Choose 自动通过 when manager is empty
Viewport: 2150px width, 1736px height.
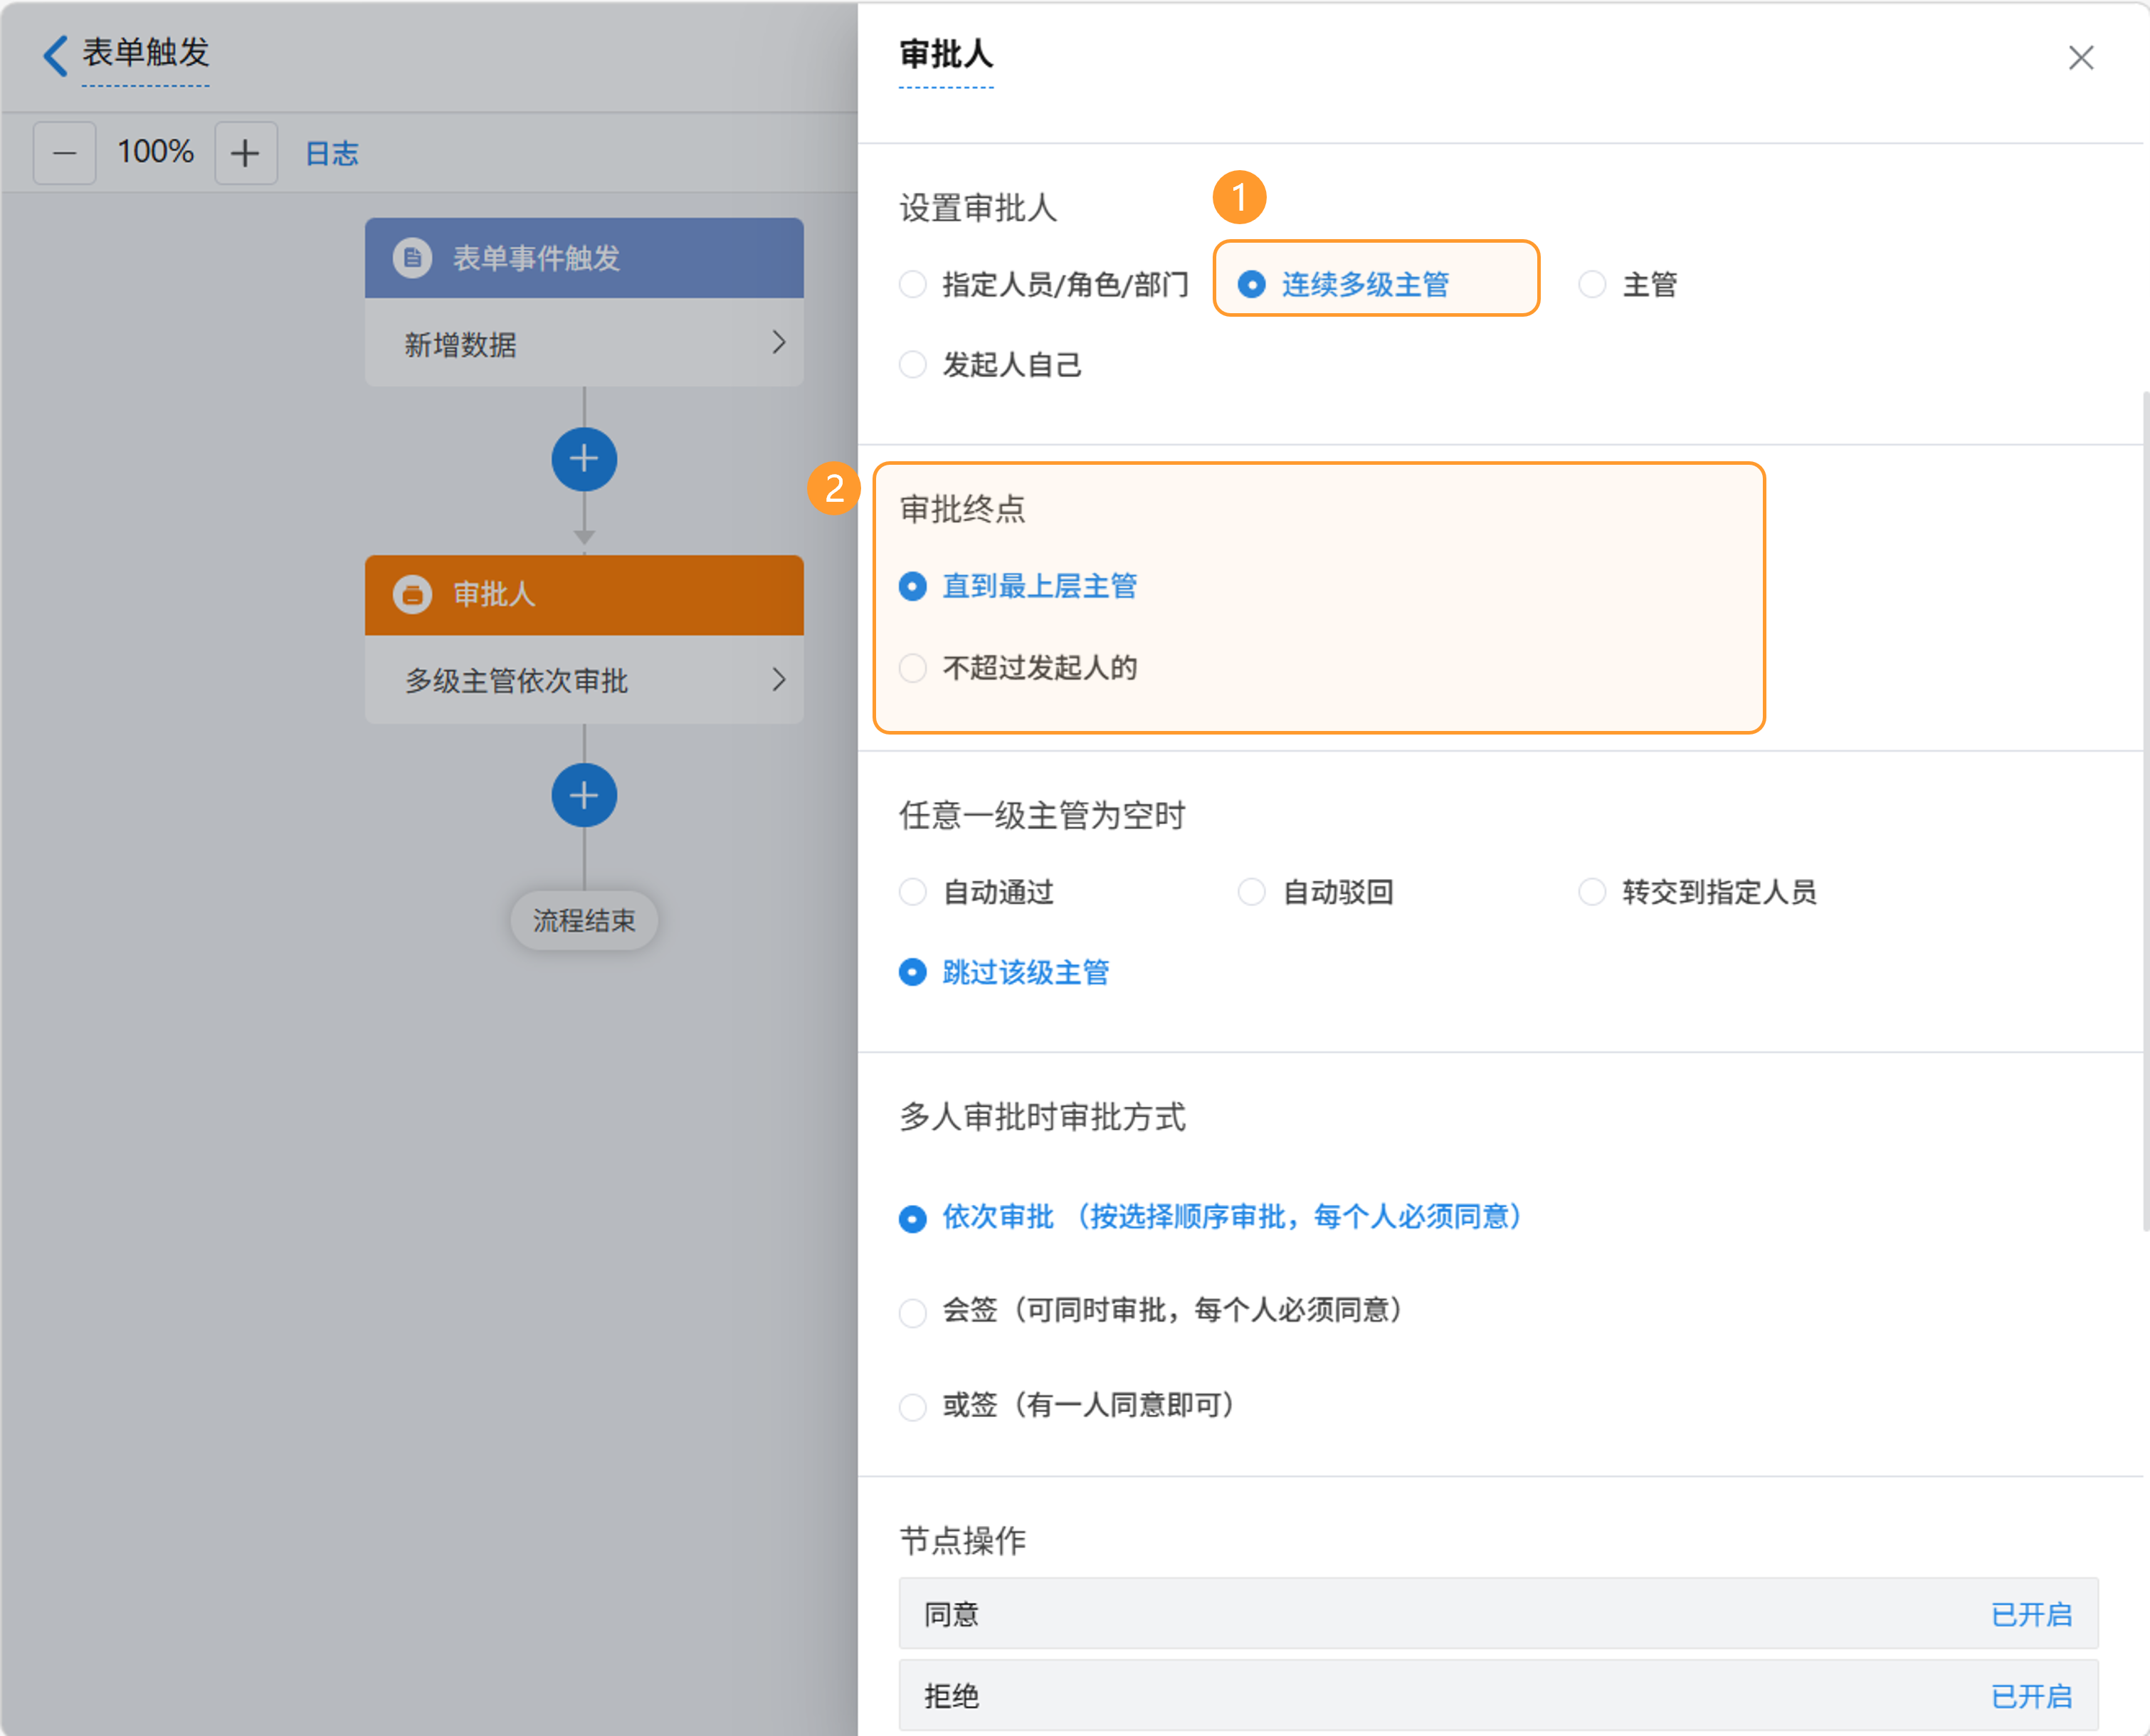913,891
